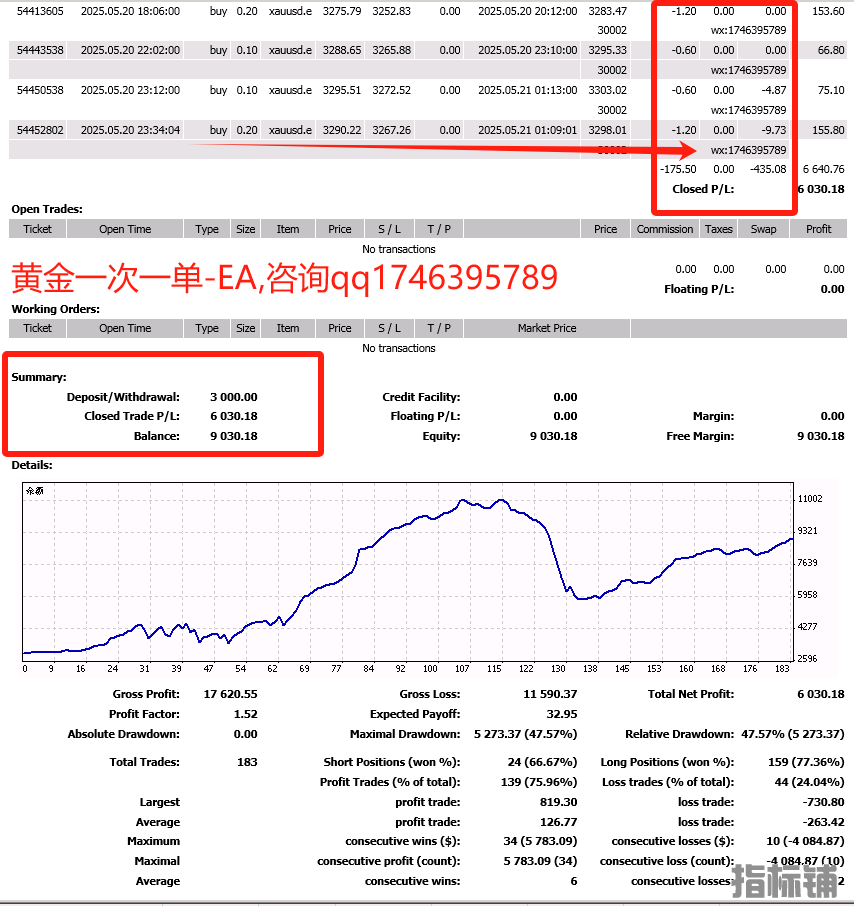The image size is (854, 906).
Task: Select open price 3290.22
Action: pos(342,130)
